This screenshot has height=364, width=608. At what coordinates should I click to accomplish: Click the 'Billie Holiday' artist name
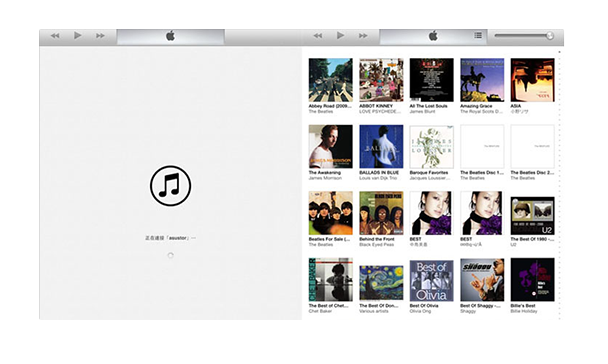524,311
